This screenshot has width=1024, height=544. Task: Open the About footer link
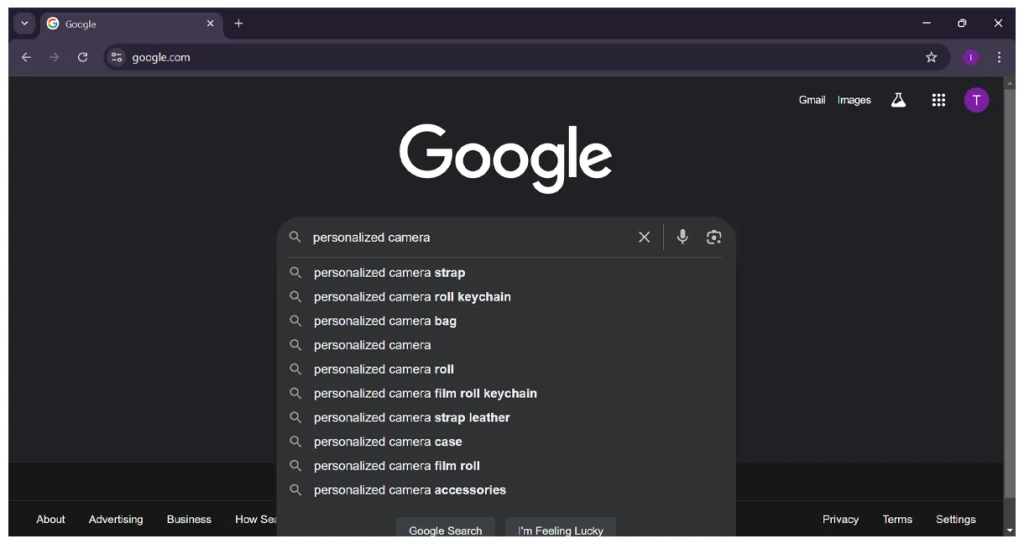(x=50, y=519)
